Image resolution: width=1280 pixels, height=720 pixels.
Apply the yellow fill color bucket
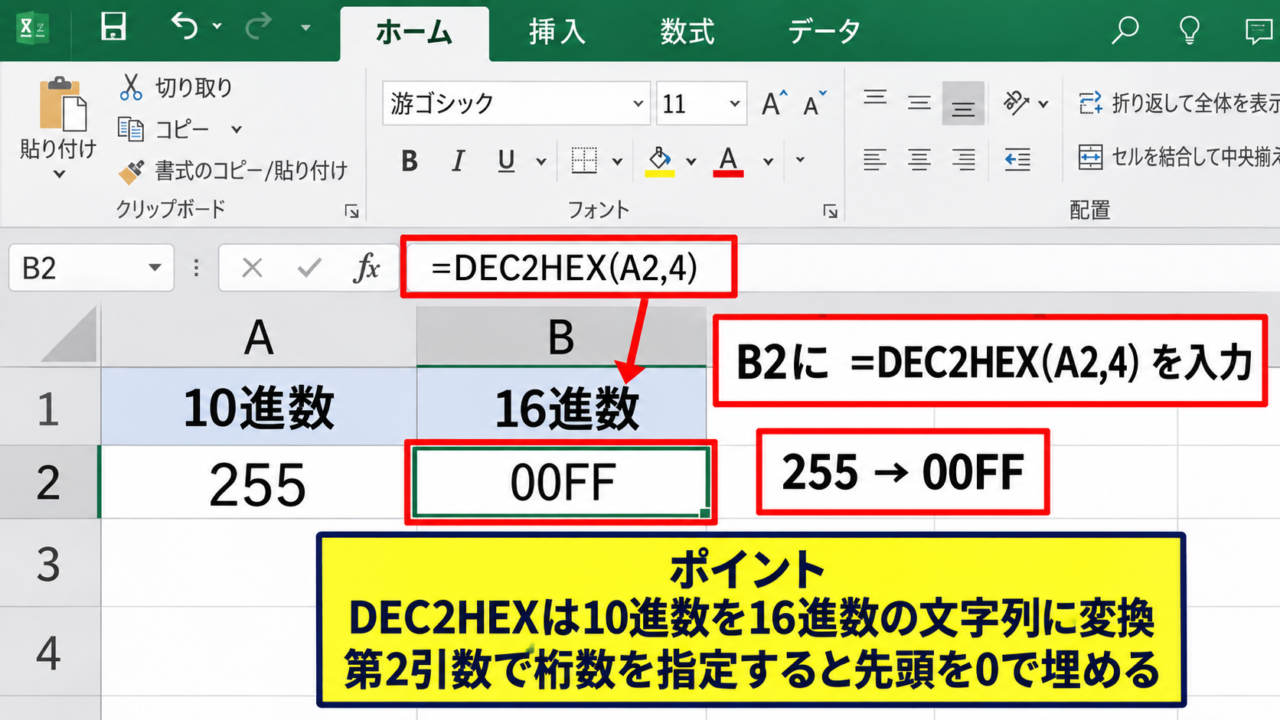[659, 161]
